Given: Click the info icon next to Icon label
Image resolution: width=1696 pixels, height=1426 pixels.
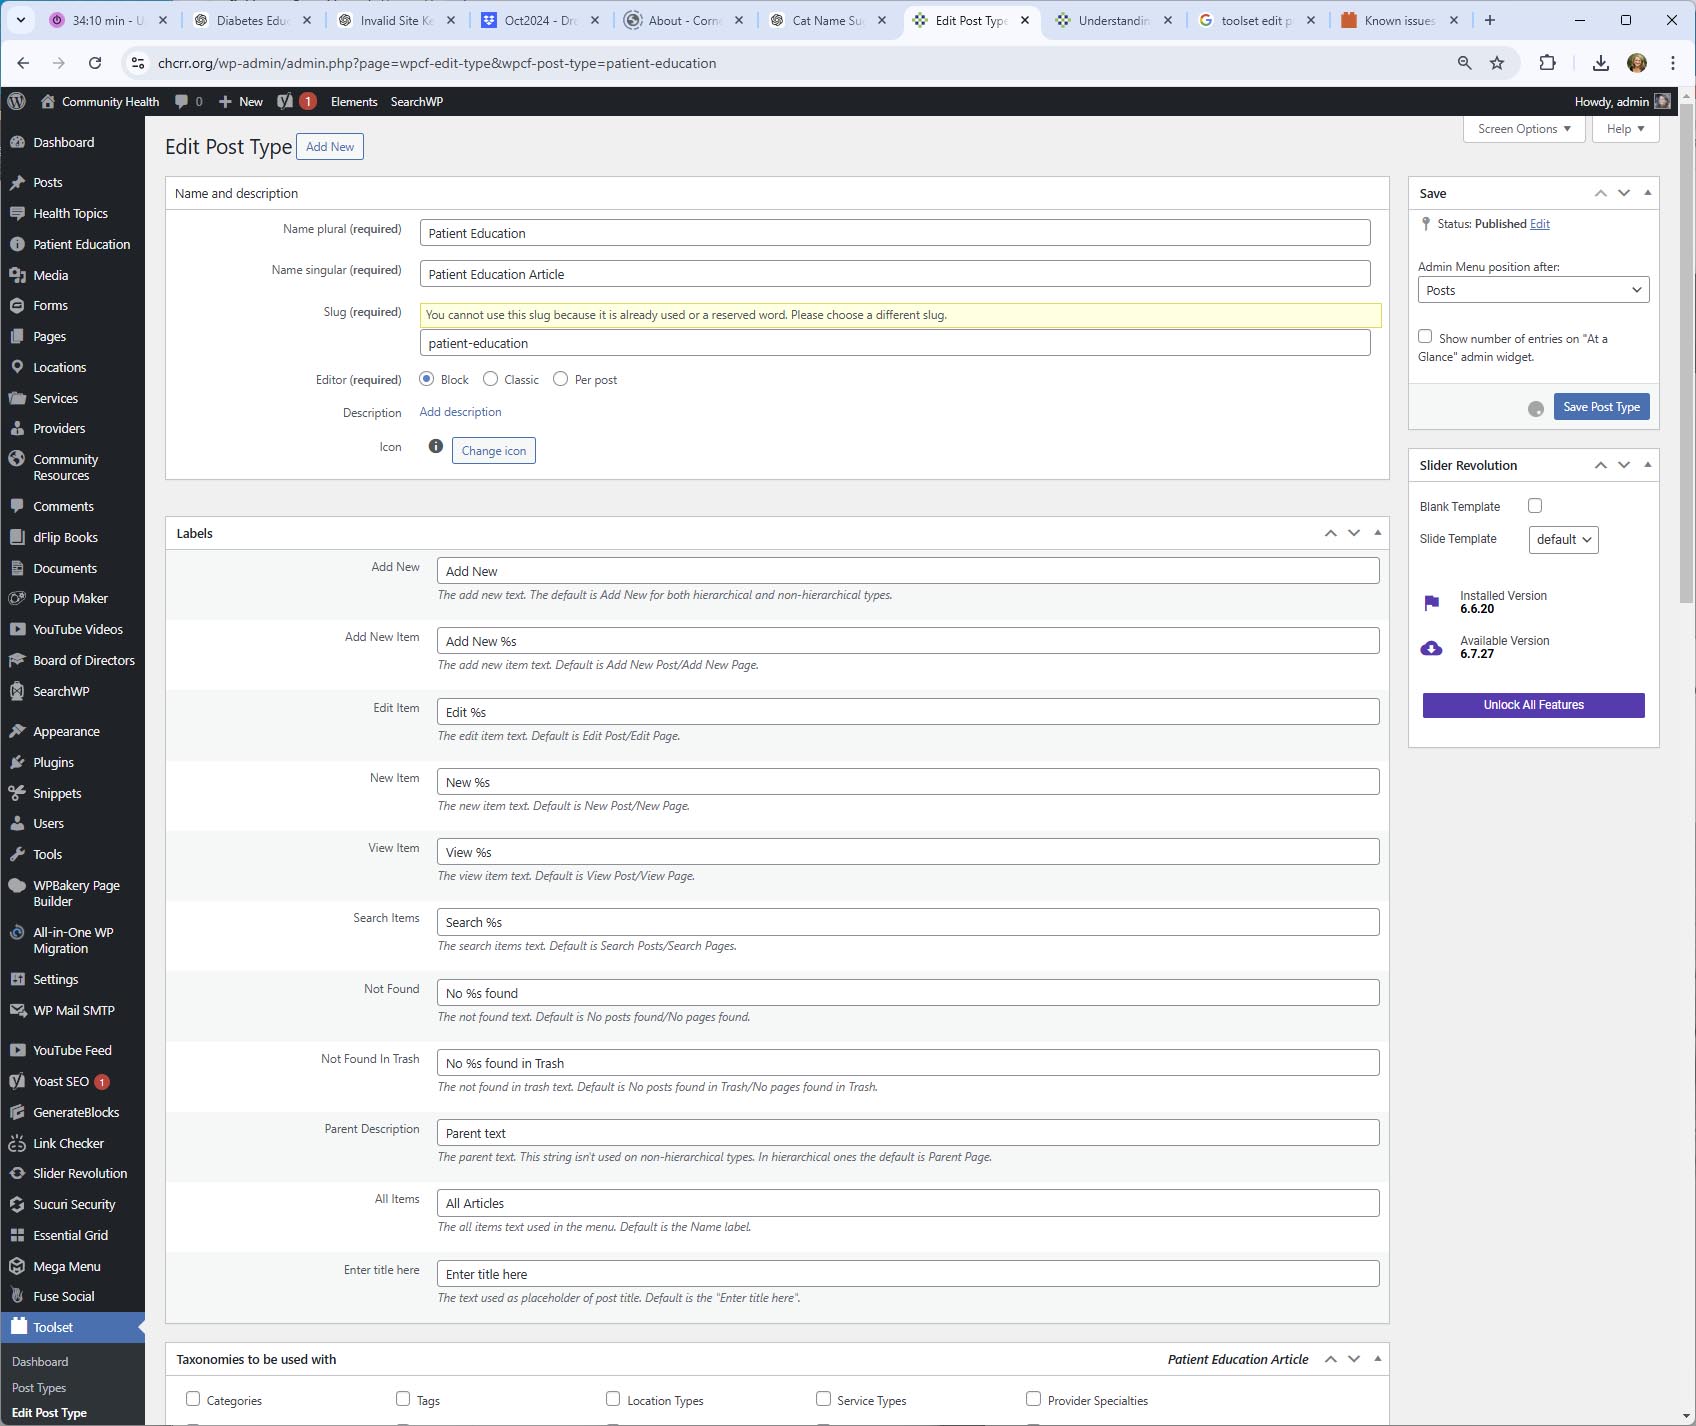Looking at the screenshot, I should point(436,446).
